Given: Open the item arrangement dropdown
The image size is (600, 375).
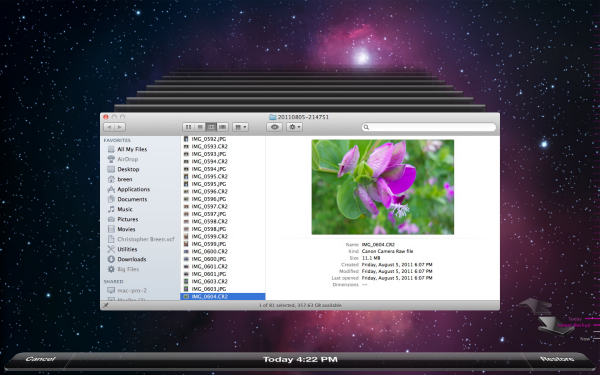Looking at the screenshot, I should click(240, 127).
